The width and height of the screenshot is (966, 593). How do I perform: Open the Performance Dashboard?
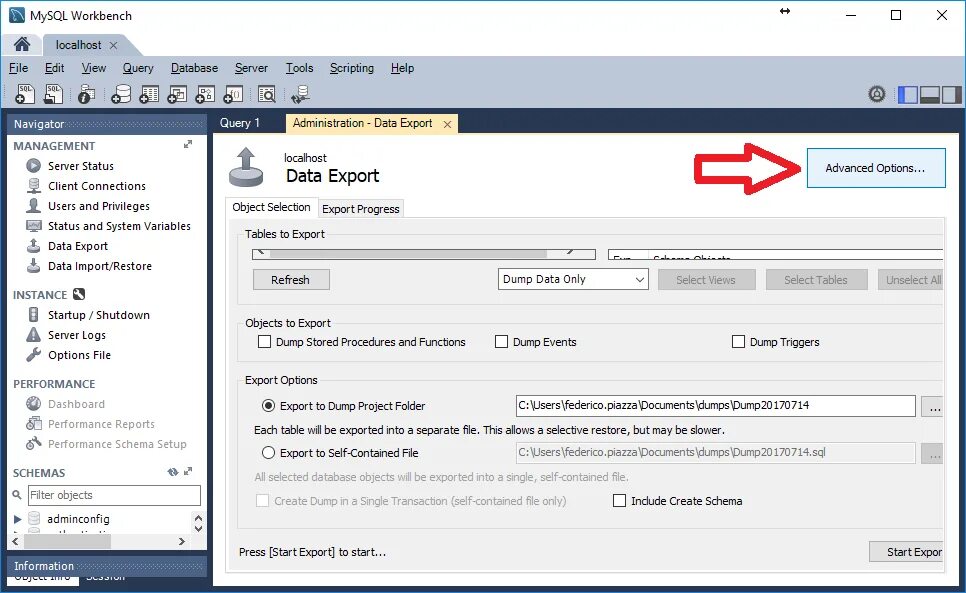coord(76,404)
